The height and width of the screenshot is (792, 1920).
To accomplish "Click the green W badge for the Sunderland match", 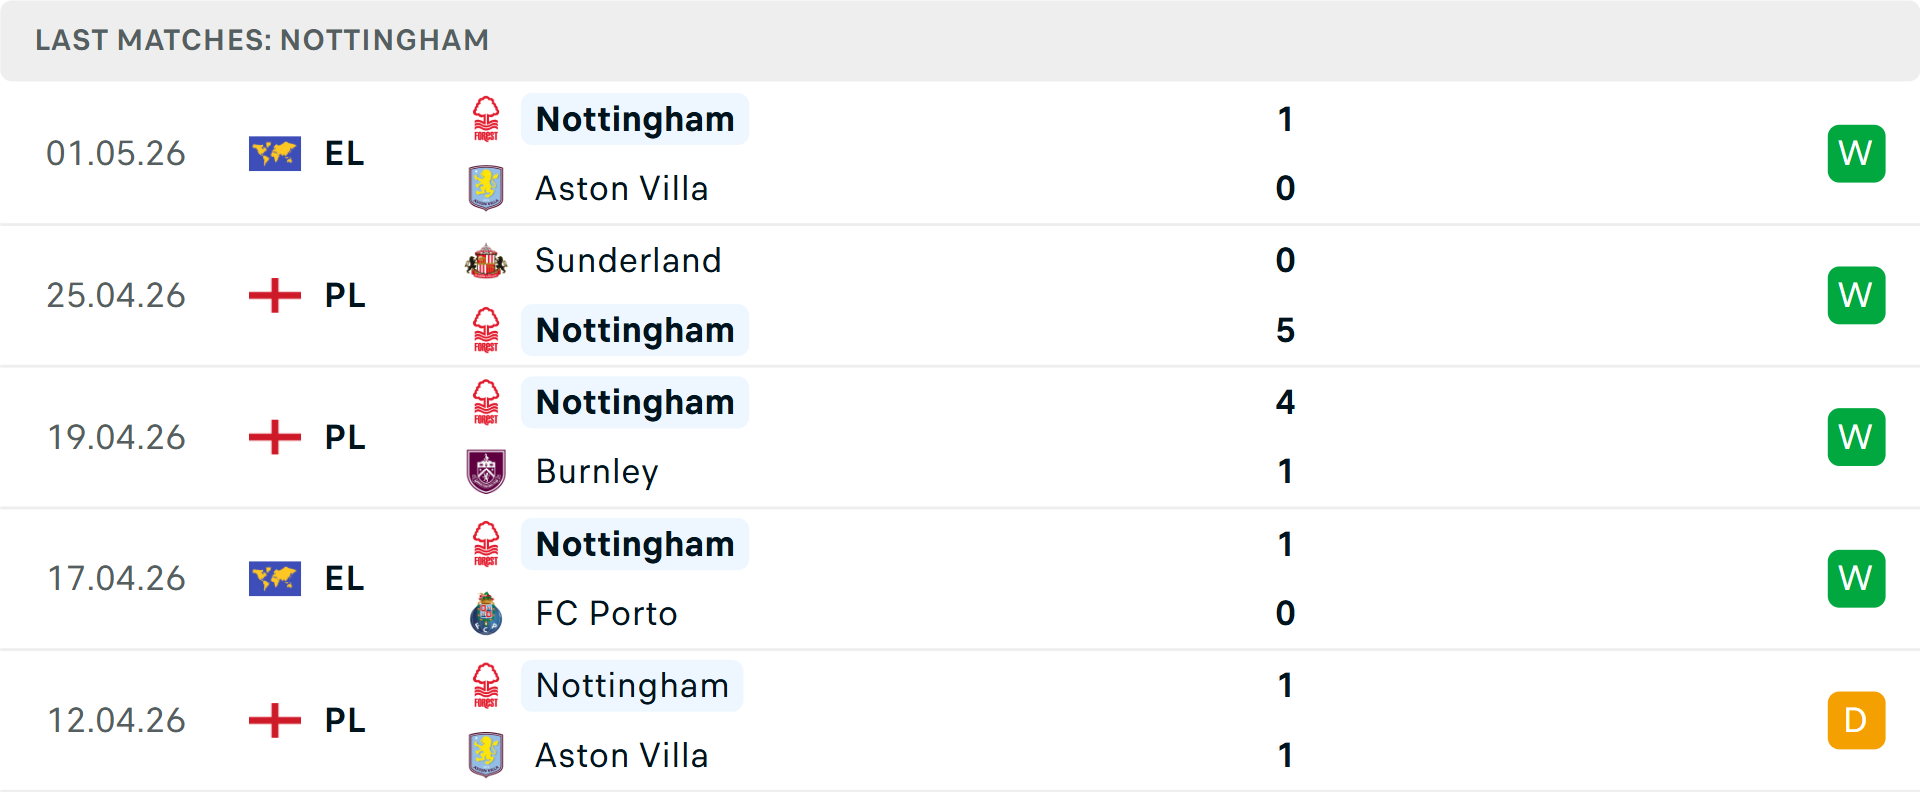I will [x=1856, y=295].
